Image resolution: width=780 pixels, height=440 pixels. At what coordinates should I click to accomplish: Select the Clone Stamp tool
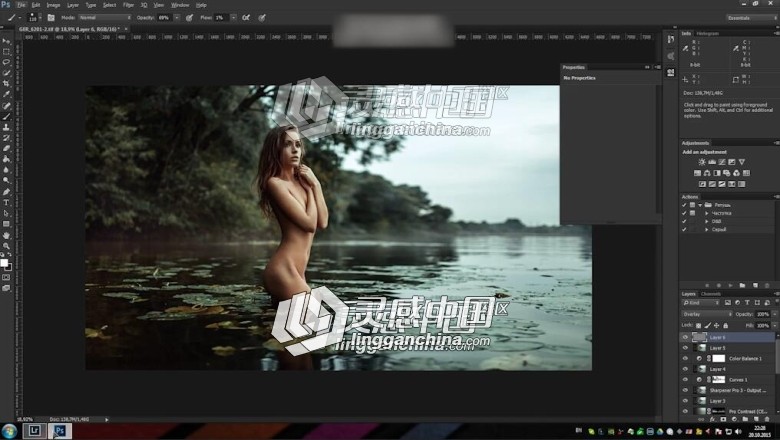(x=6, y=127)
